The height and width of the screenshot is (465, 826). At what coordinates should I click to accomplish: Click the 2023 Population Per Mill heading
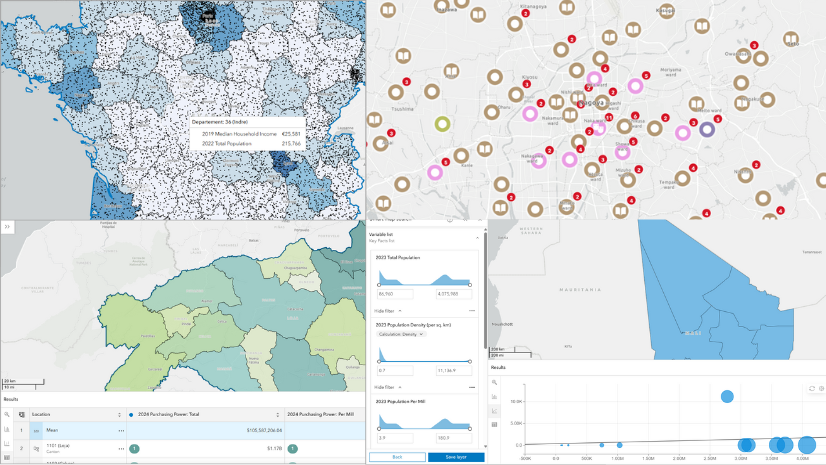pos(398,401)
